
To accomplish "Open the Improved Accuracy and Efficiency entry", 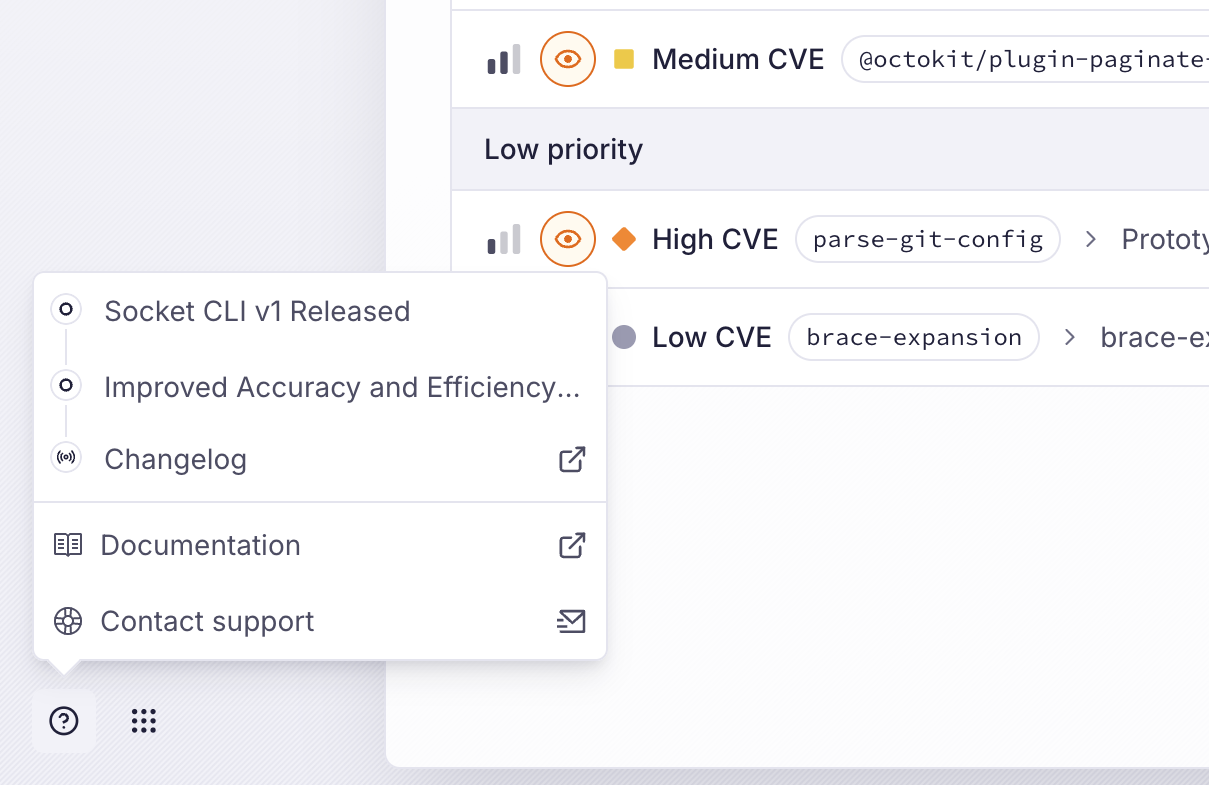I will [341, 387].
